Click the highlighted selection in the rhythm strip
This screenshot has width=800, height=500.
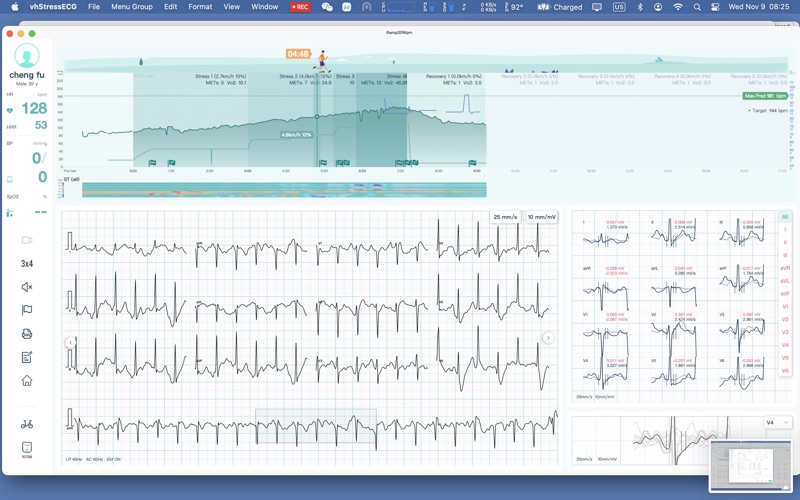pyautogui.click(x=316, y=426)
